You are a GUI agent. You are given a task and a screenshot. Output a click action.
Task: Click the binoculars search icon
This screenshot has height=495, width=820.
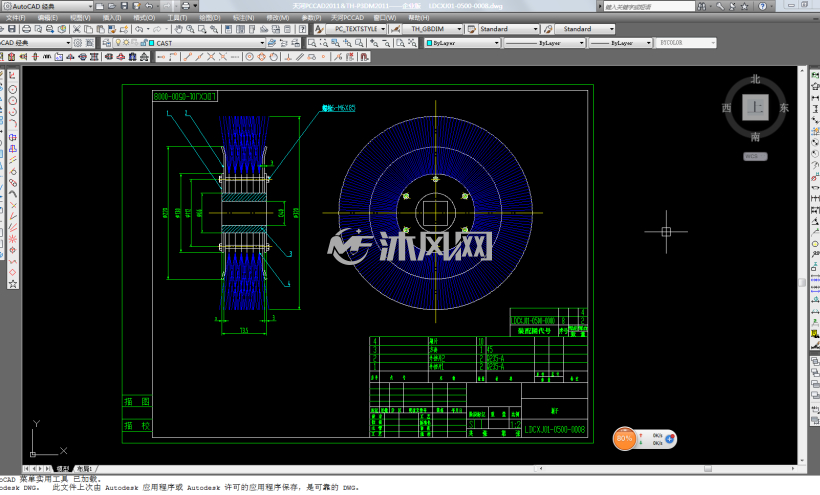coord(702,6)
